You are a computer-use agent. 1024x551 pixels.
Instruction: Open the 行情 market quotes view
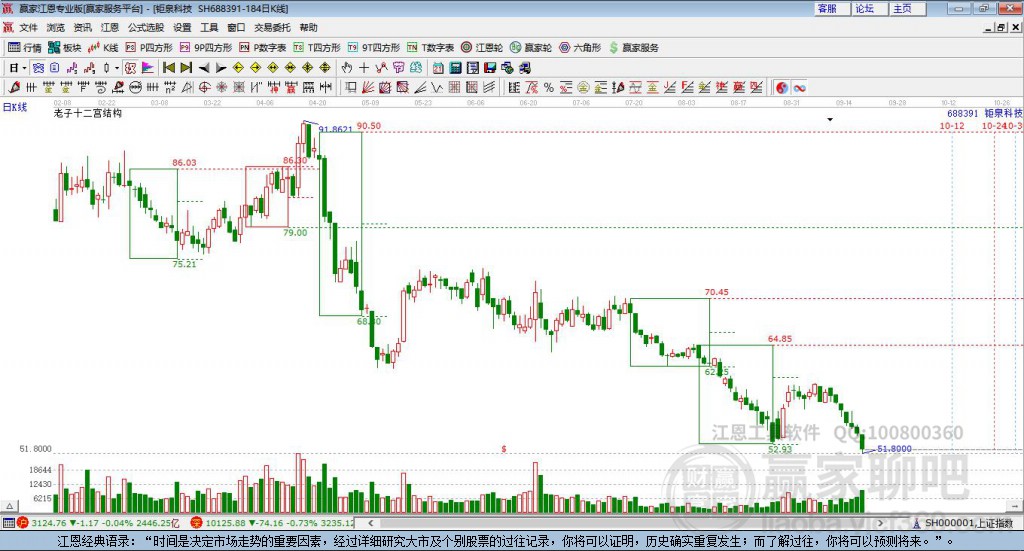point(24,48)
